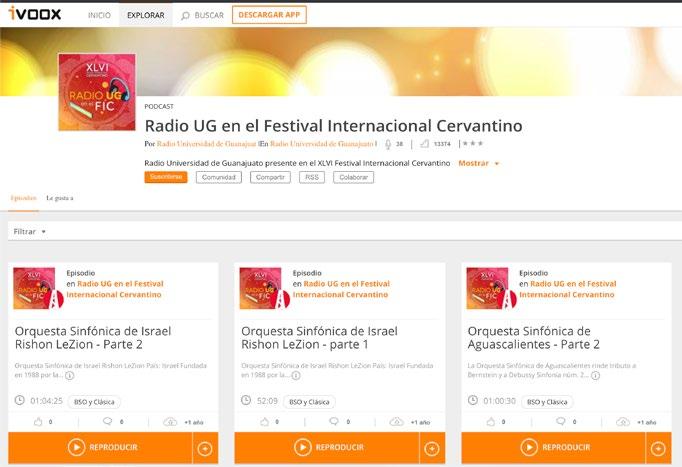682x467 pixels.
Task: Click the DESCARGAR APP button
Action: (269, 15)
